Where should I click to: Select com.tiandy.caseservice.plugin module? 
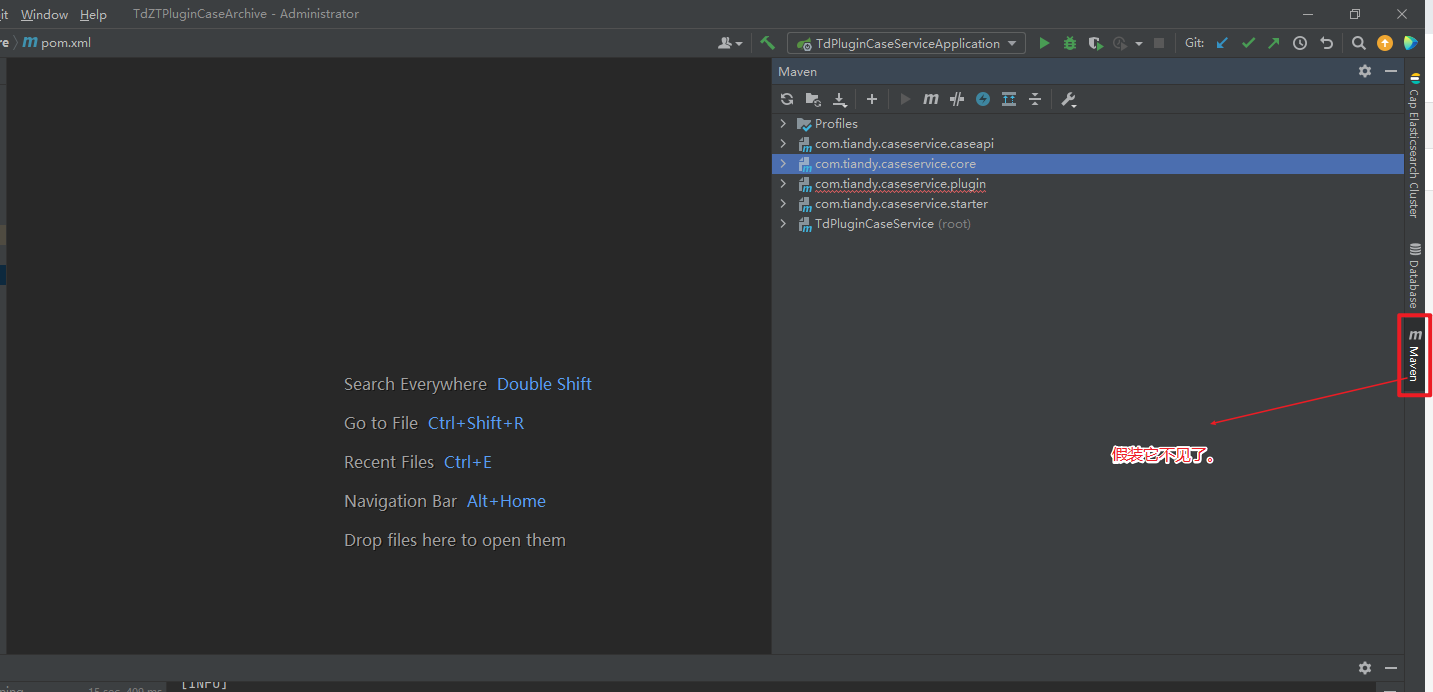tap(900, 184)
